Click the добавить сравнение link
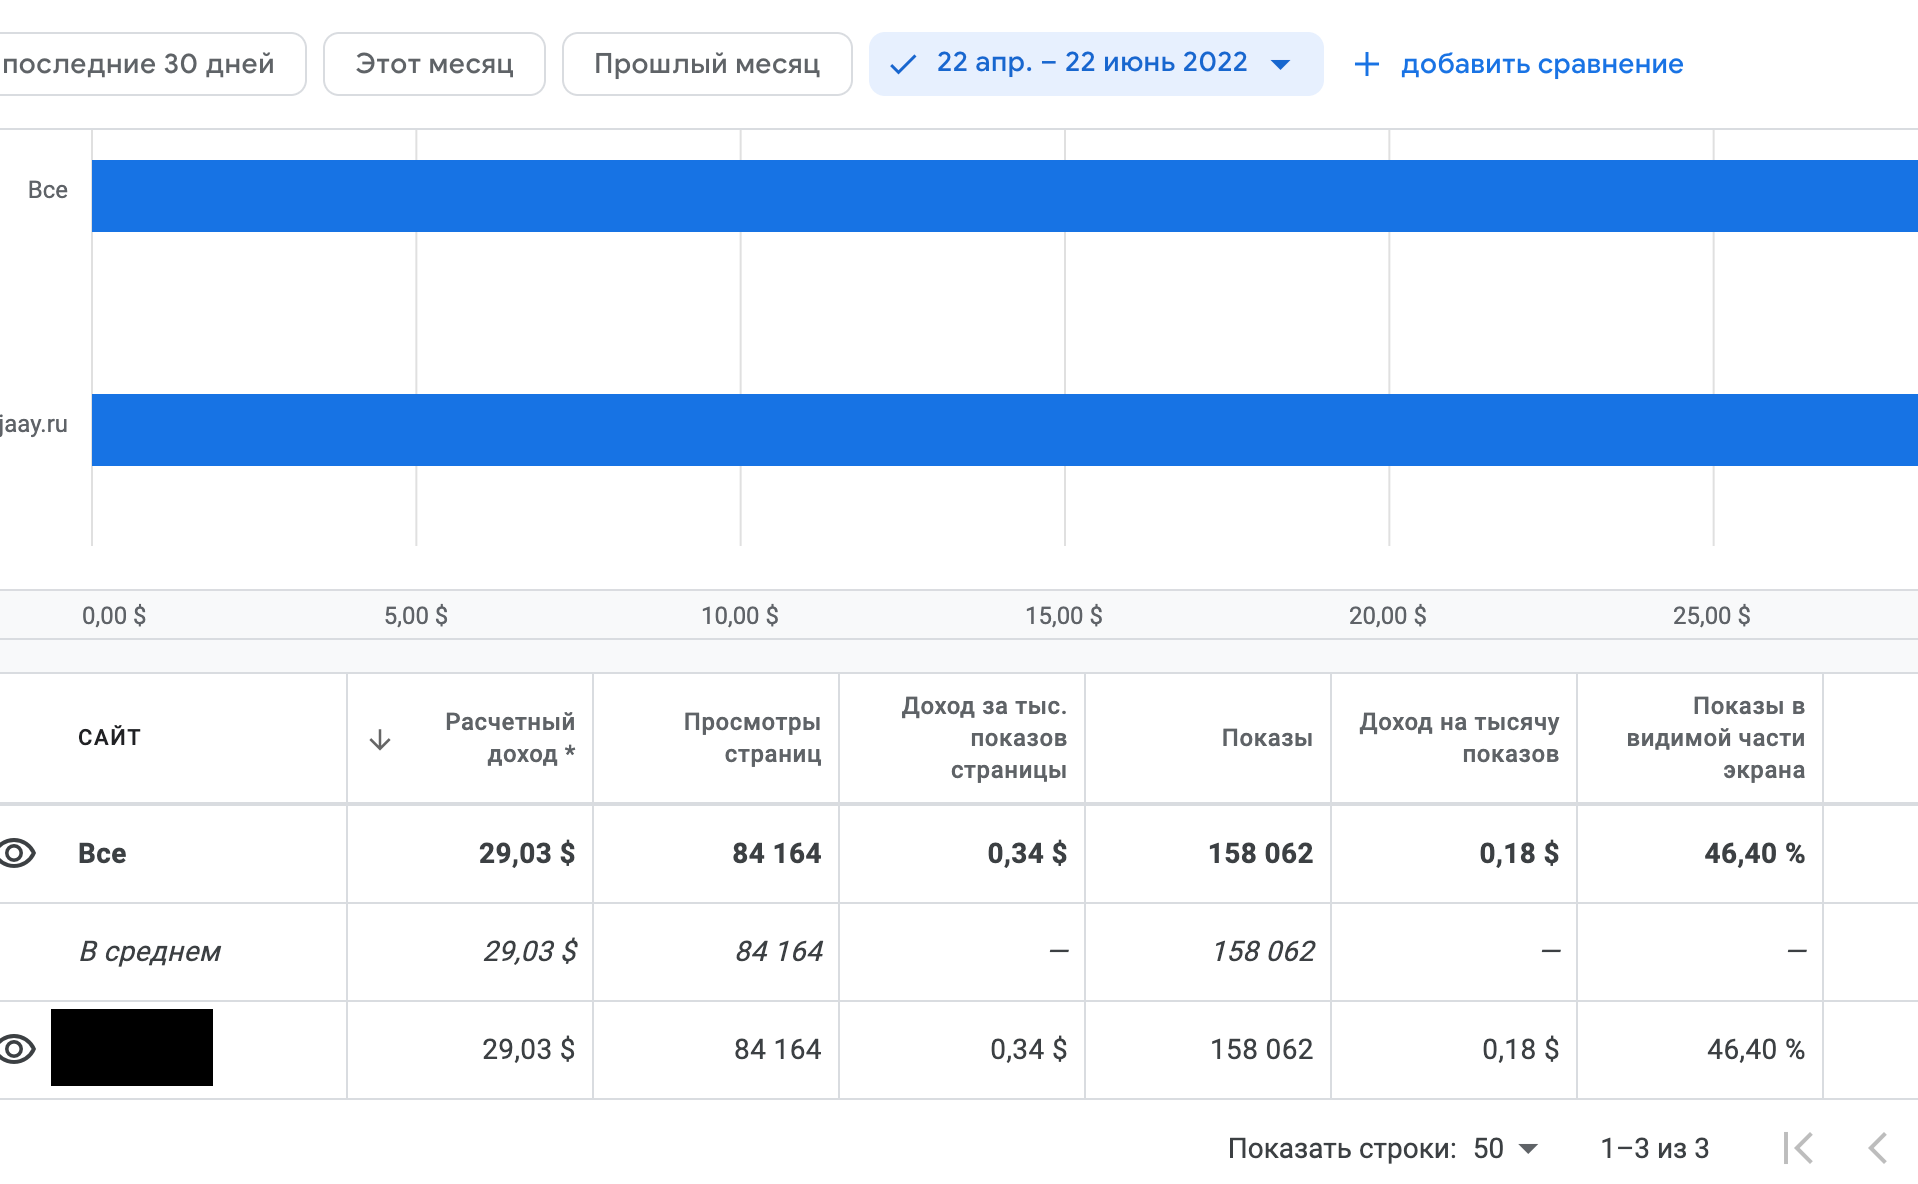Viewport: 1918px width, 1184px height. 1541,64
